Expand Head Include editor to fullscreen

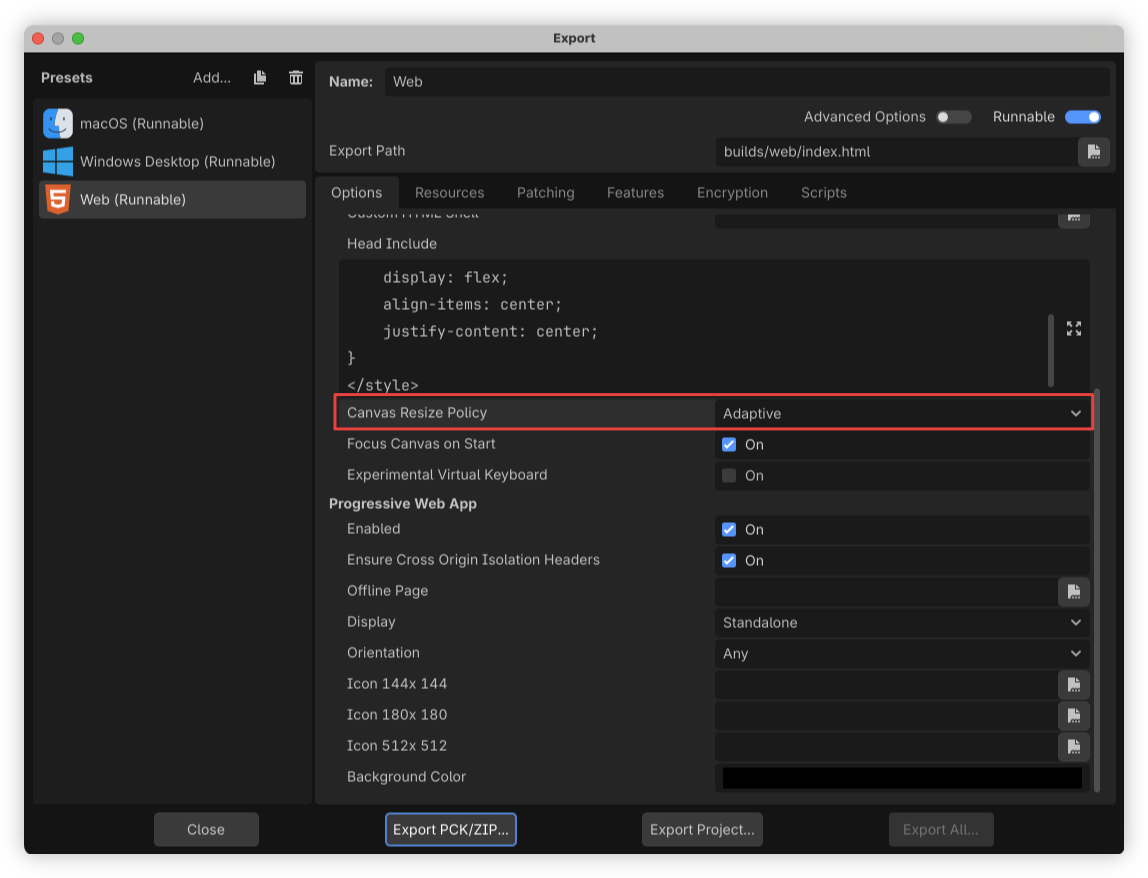click(1074, 329)
